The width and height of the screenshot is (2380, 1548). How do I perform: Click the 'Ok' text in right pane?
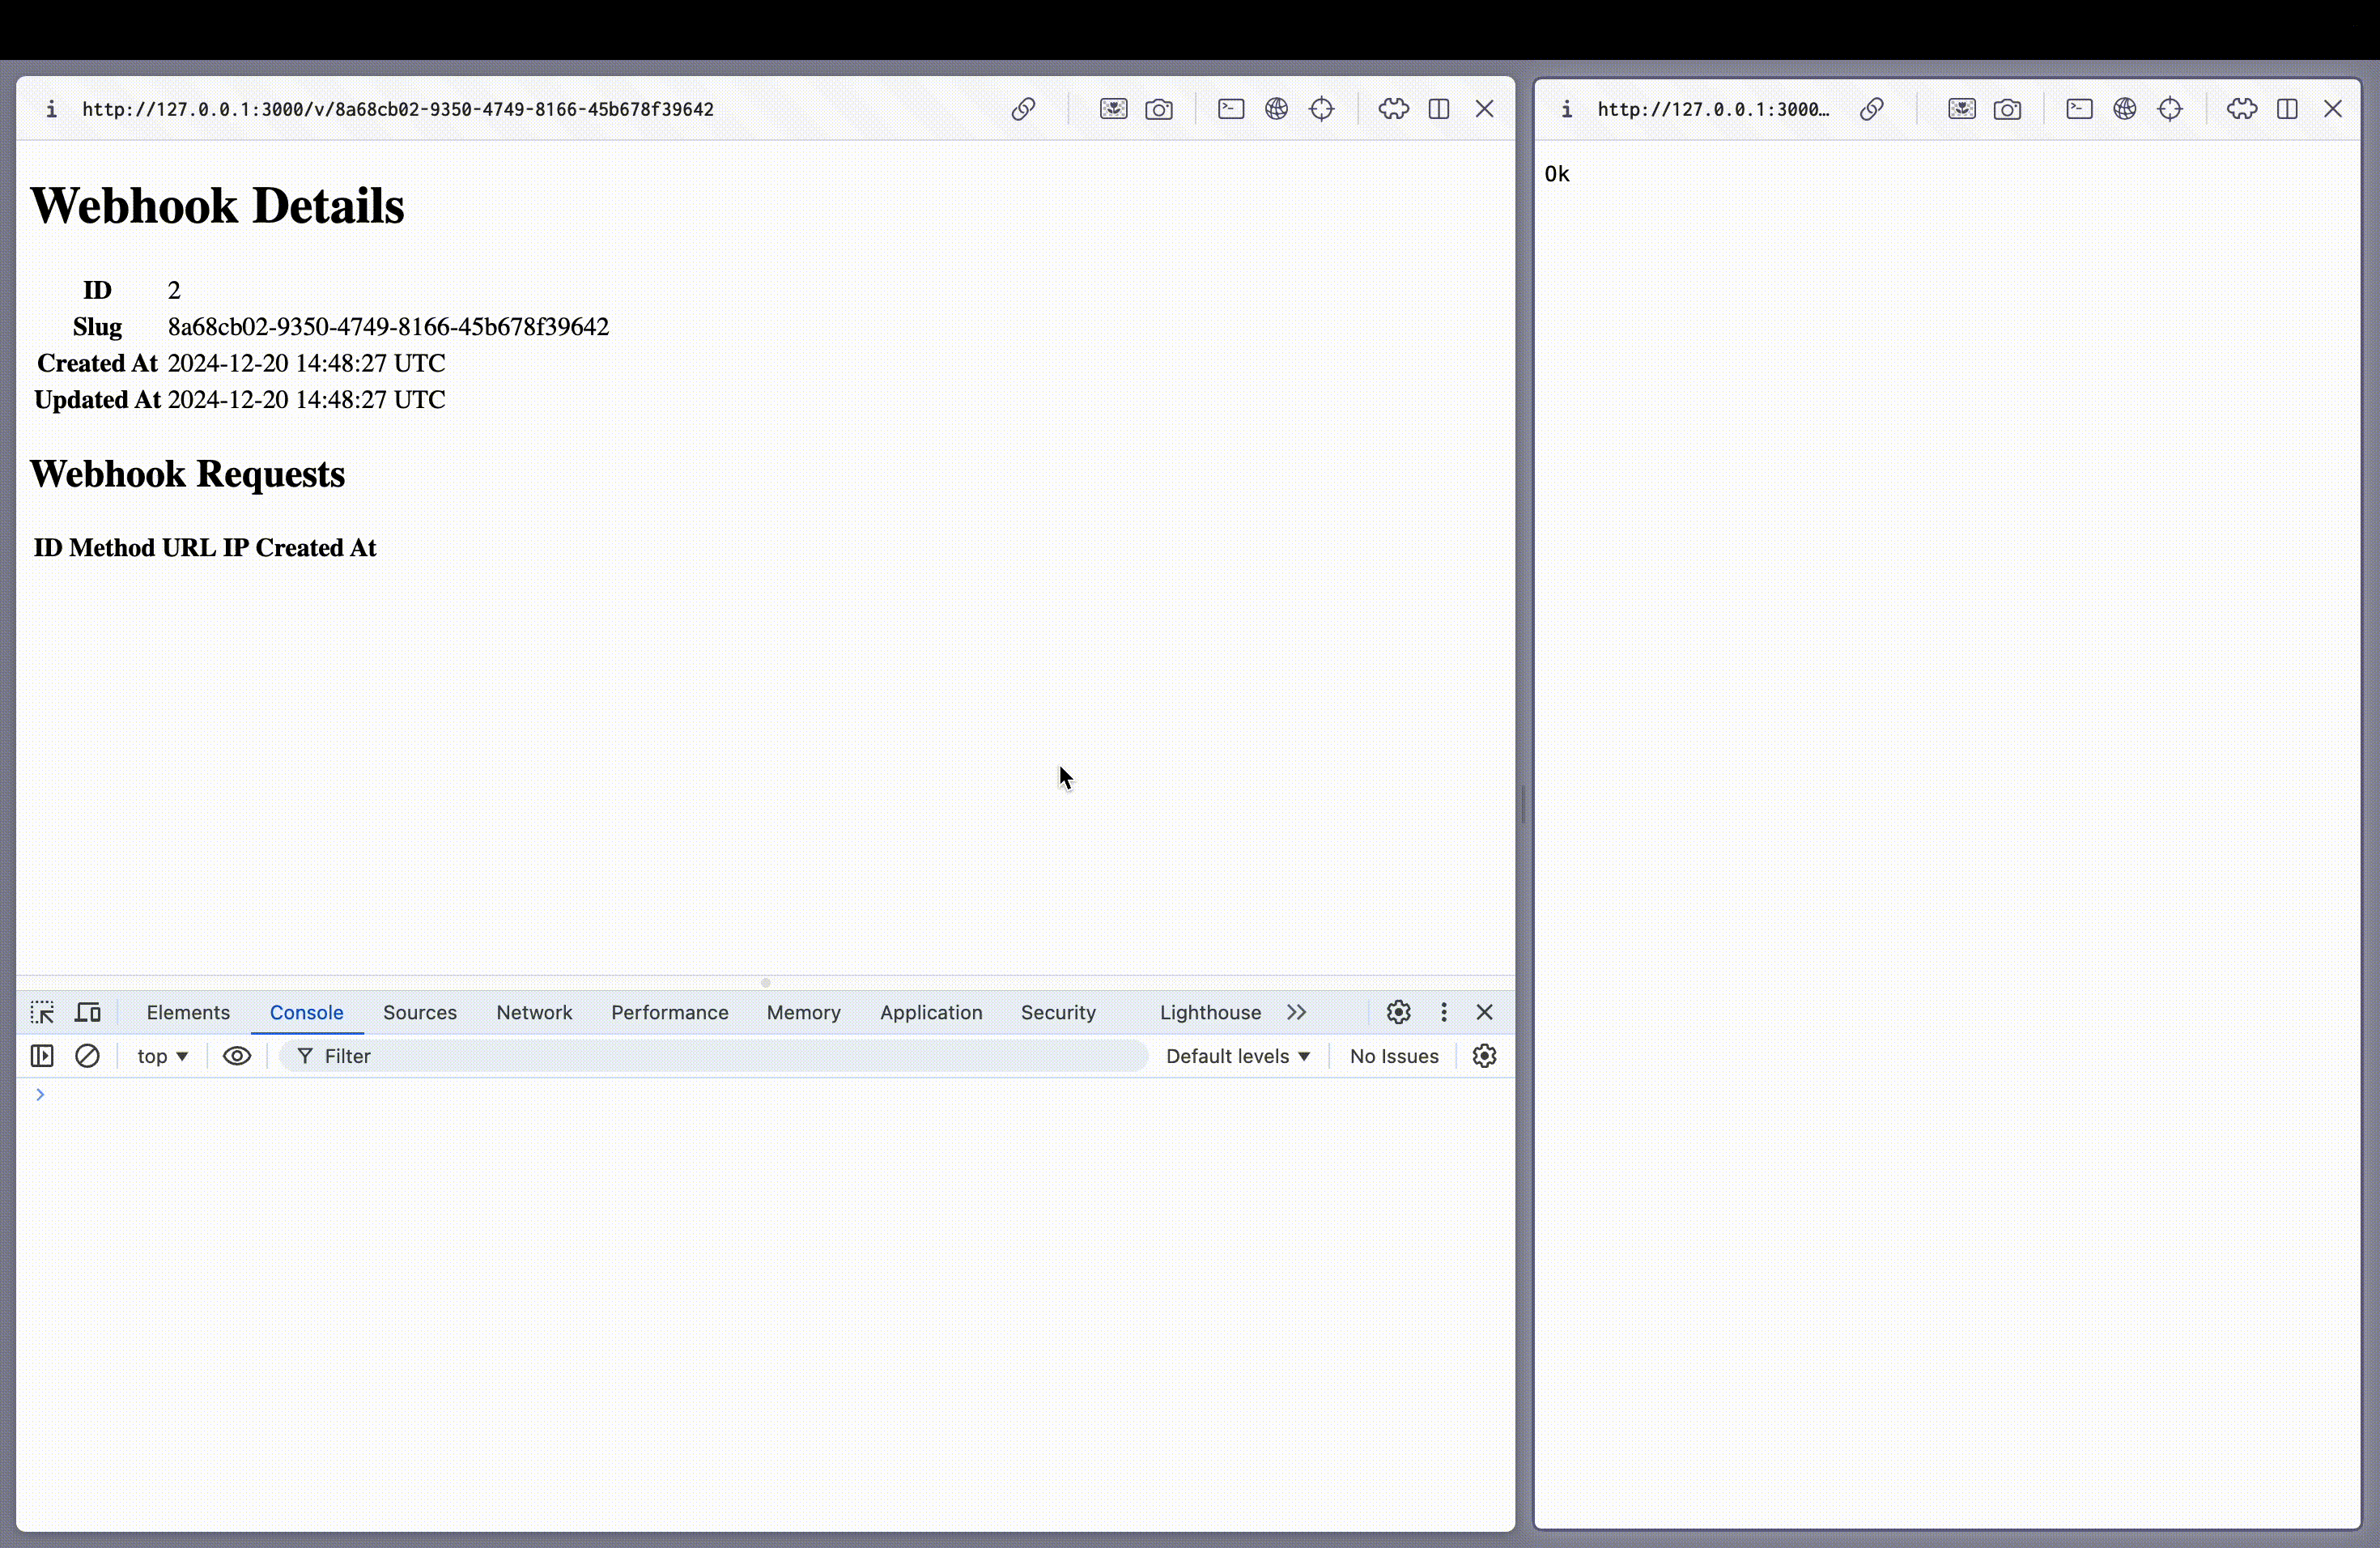pyautogui.click(x=1557, y=174)
